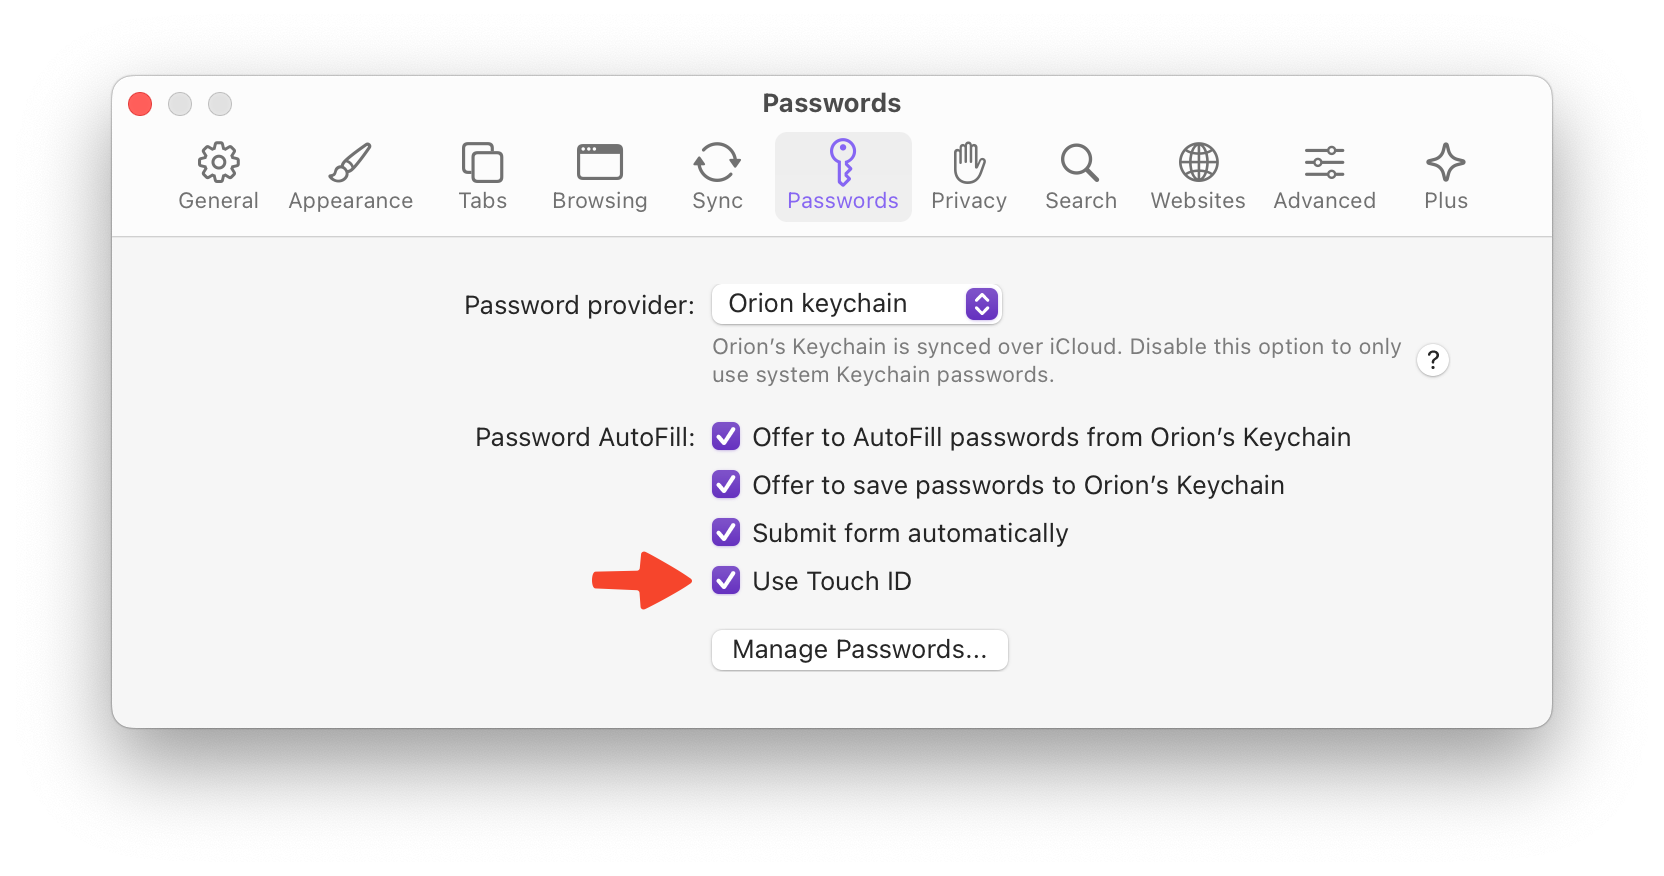
Task: Open Search magnifier settings
Action: 1080,176
